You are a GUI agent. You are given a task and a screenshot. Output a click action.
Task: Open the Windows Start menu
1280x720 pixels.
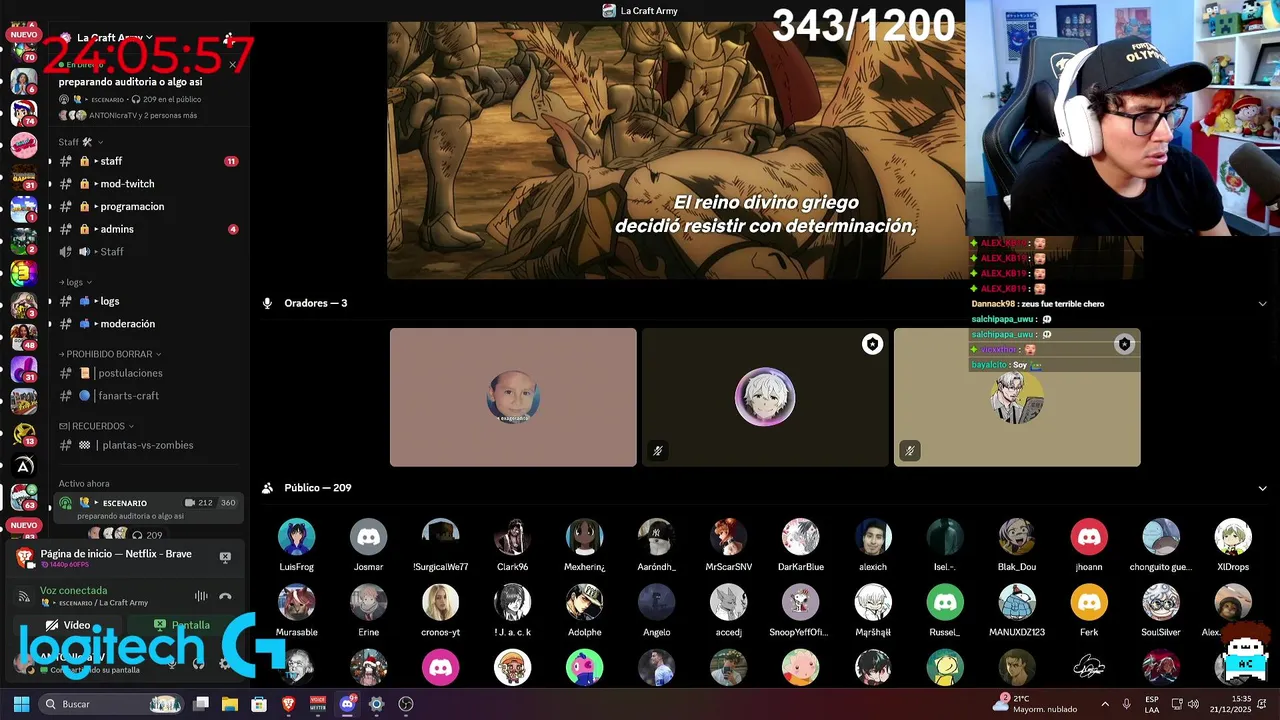coord(21,704)
